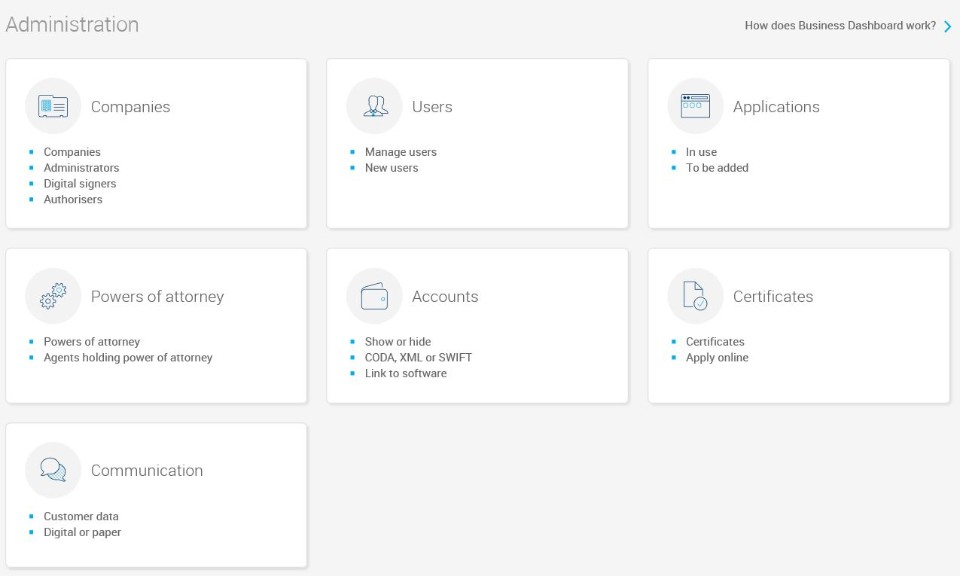
Task: Open the 'Digital or paper' communication link
Action: 82,532
